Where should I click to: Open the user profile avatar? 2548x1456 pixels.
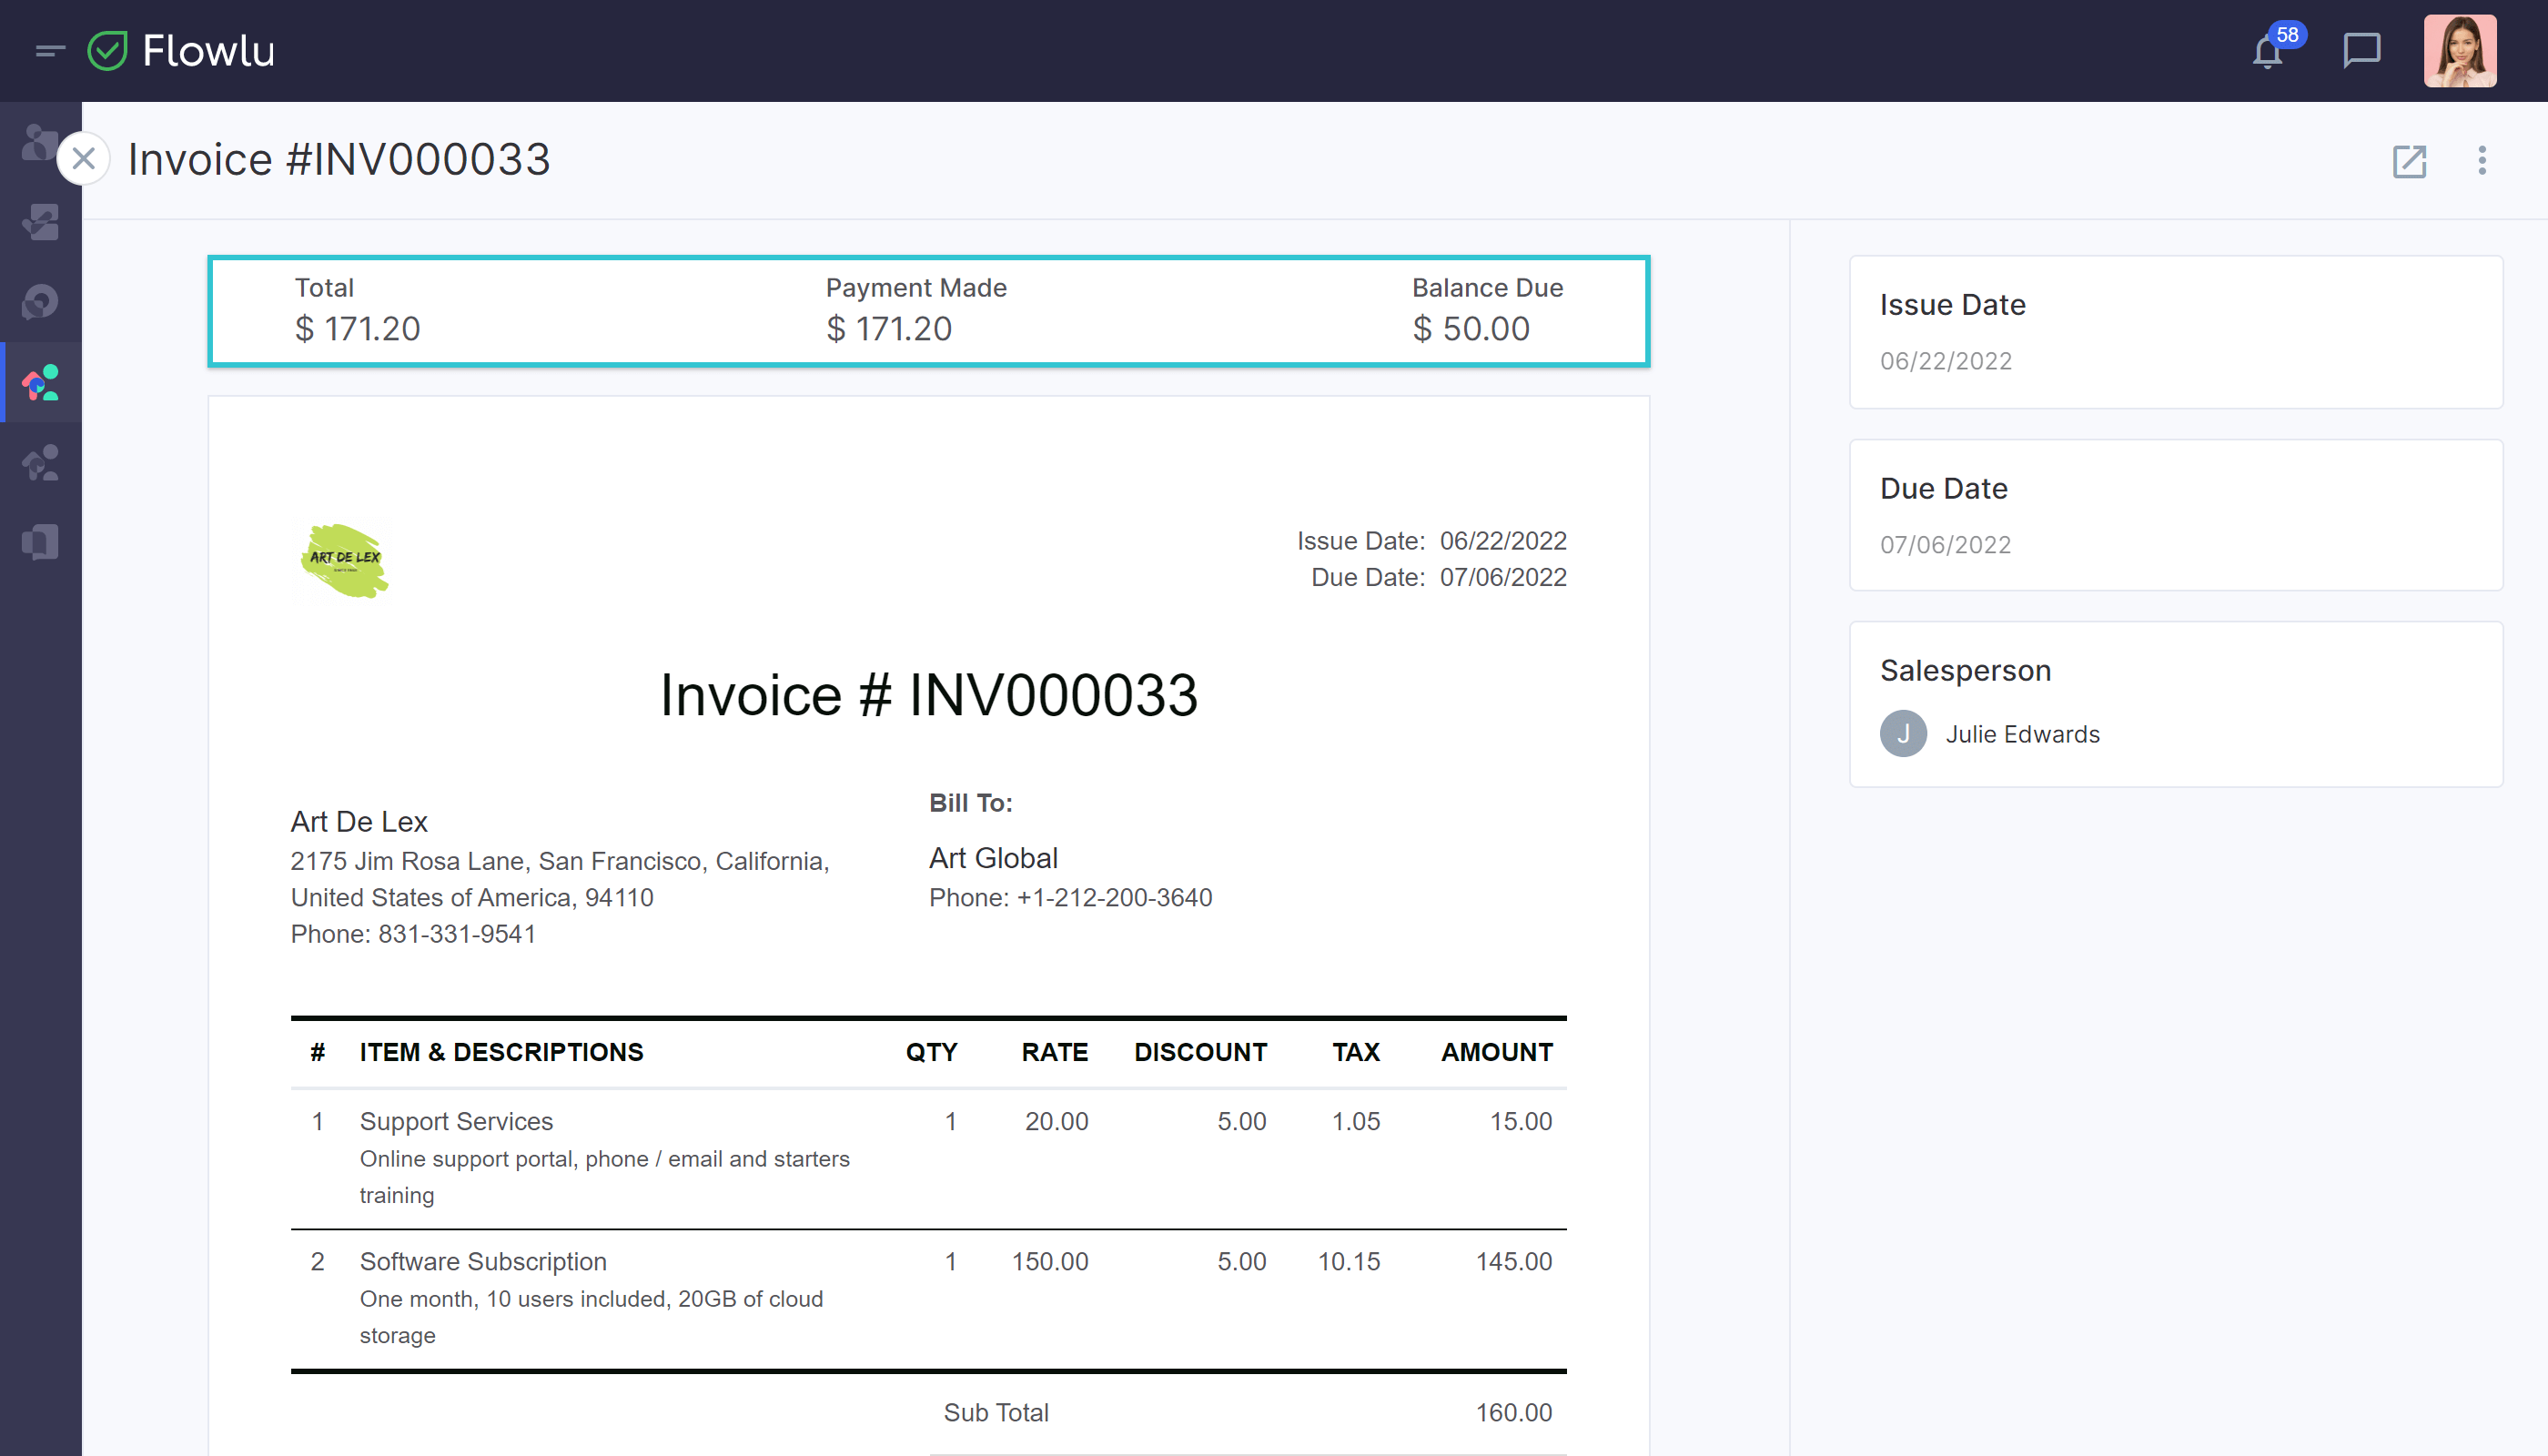point(2460,51)
